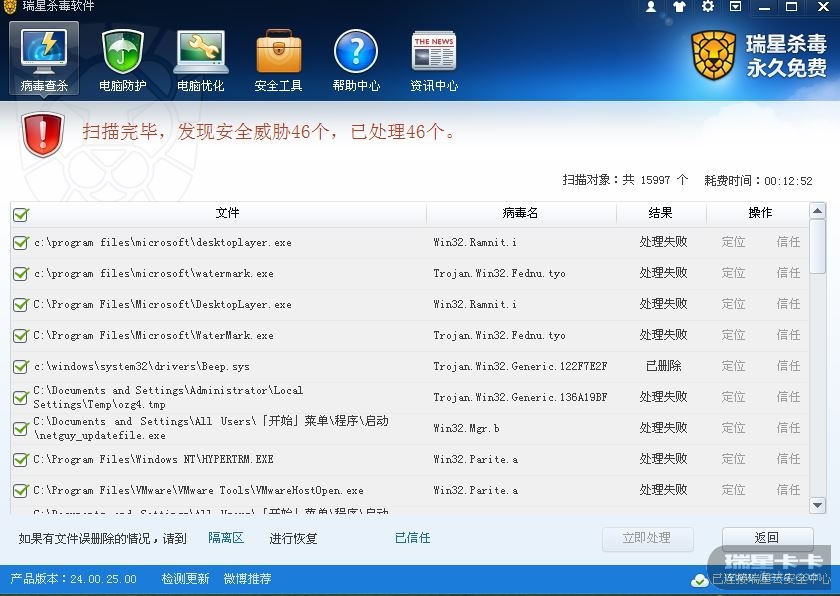The width and height of the screenshot is (840, 596).
Task: Click 定位 for c:\program files desktoplayer.exe
Action: [733, 242]
